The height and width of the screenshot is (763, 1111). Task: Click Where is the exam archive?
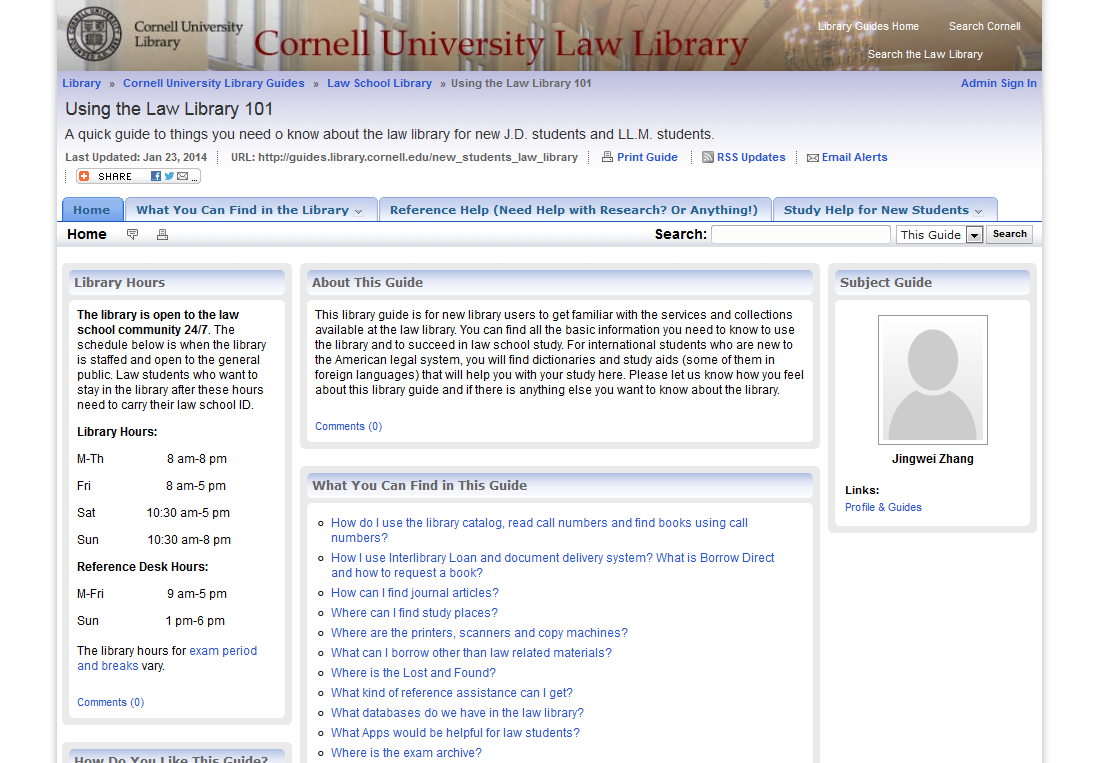[406, 752]
